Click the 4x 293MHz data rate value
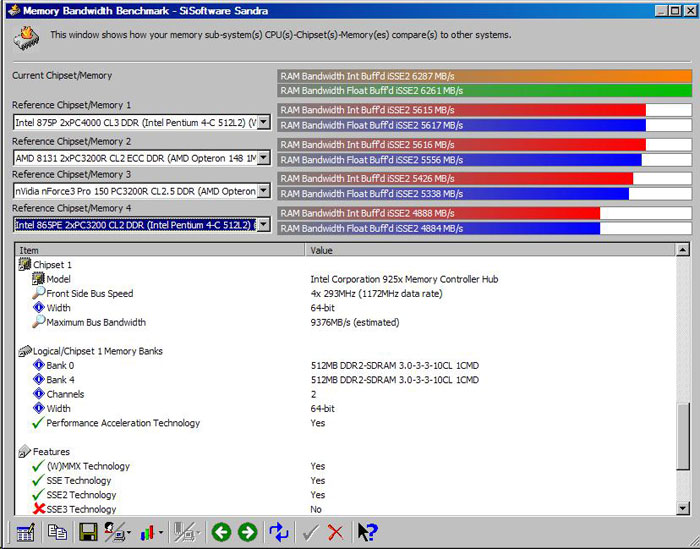The image size is (700, 549). [x=376, y=294]
